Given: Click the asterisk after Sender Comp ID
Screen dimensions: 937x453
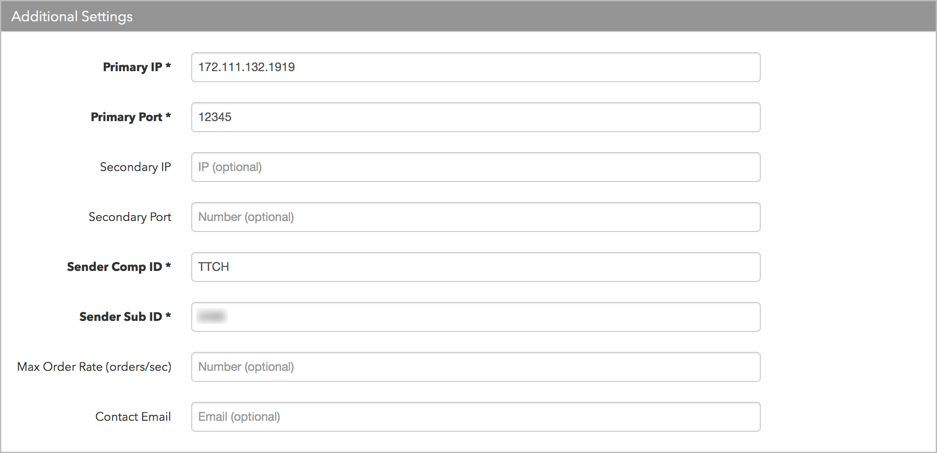Looking at the screenshot, I should 168,265.
